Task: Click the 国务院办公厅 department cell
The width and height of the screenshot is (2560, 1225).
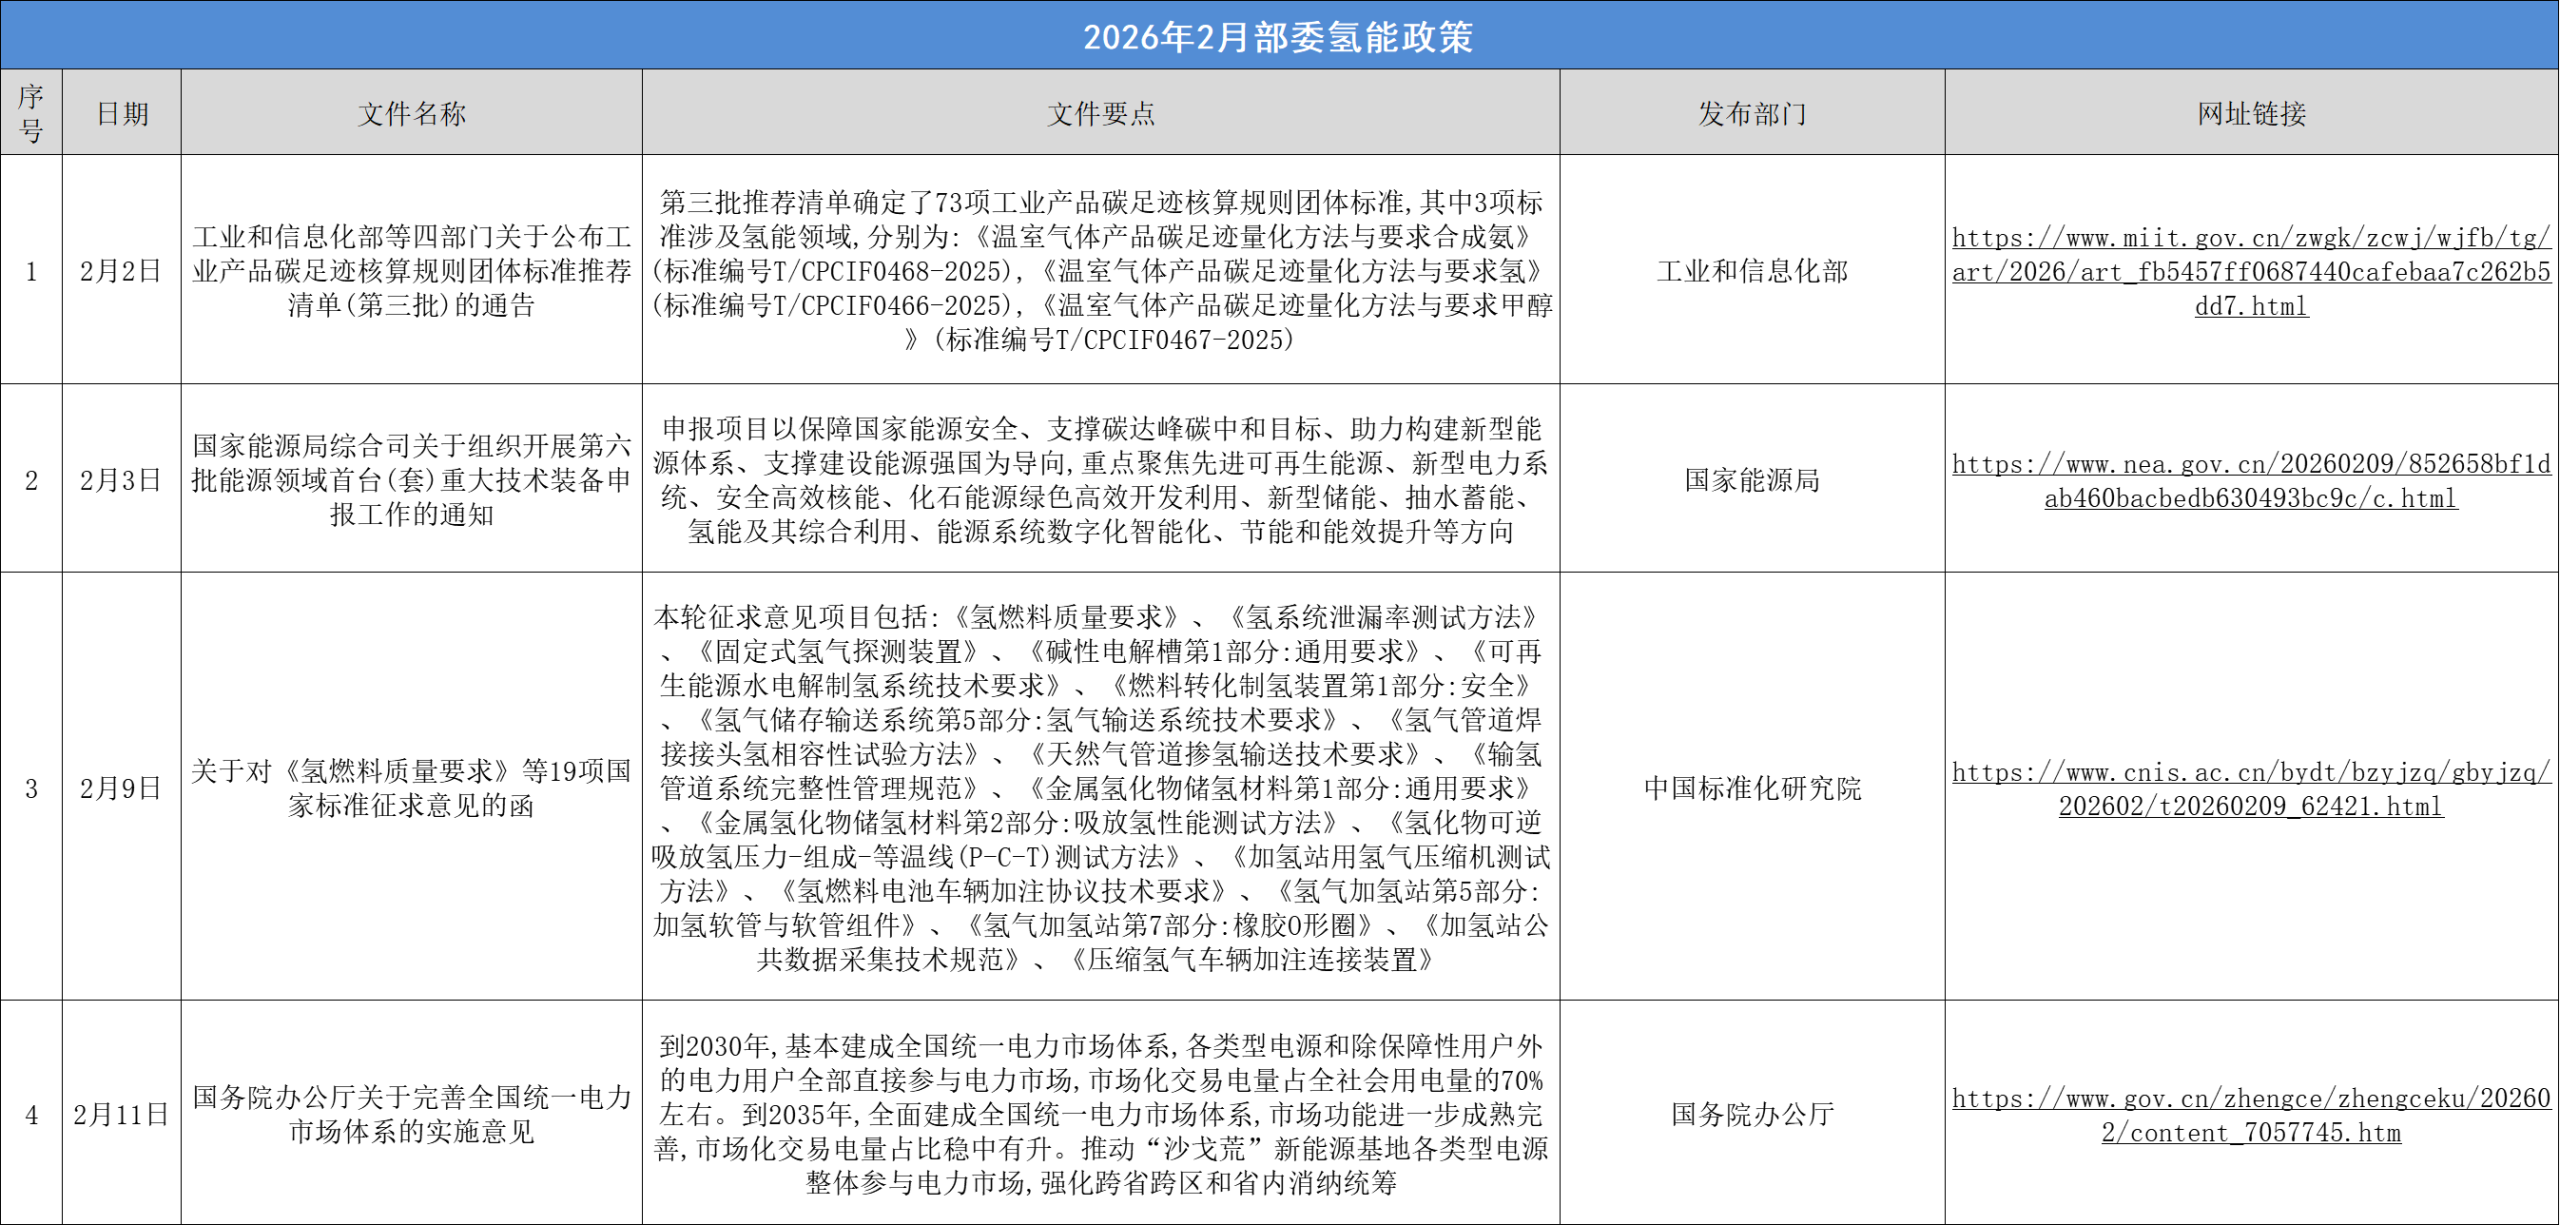Action: click(1752, 1114)
